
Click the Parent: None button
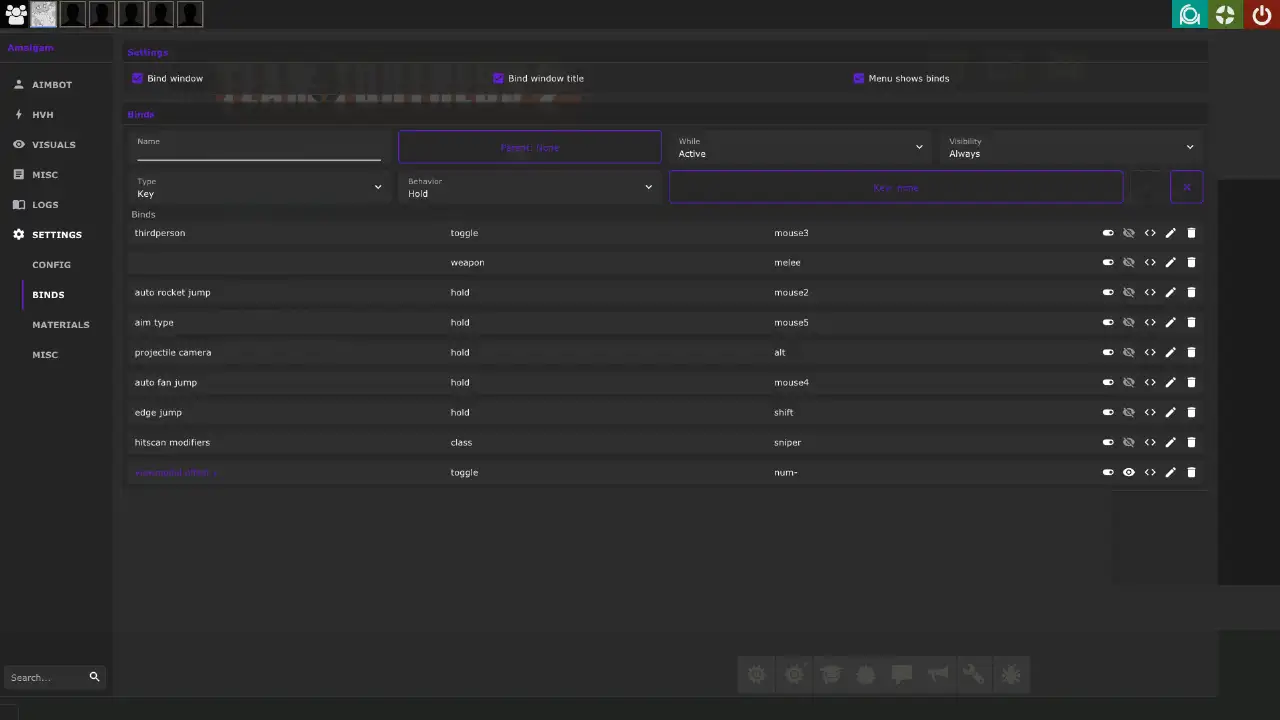[530, 147]
